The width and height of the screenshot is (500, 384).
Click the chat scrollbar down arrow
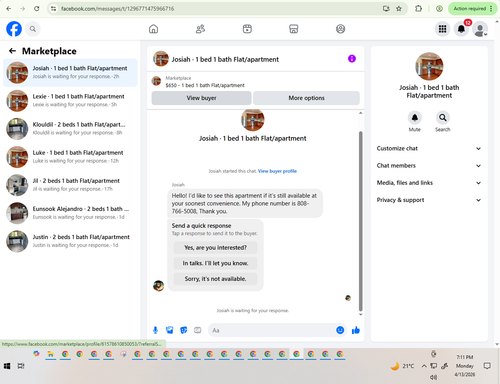[360, 314]
